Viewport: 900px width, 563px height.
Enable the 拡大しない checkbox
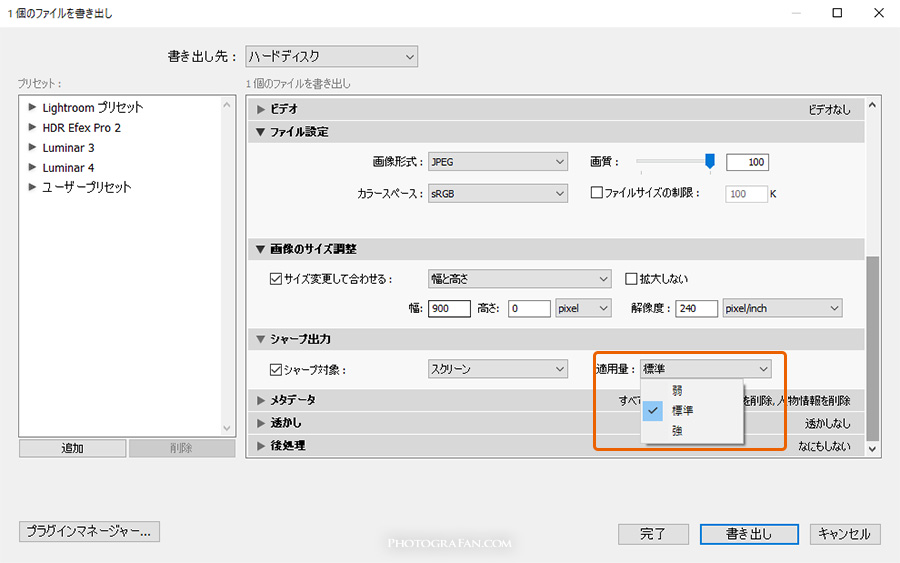pos(631,279)
